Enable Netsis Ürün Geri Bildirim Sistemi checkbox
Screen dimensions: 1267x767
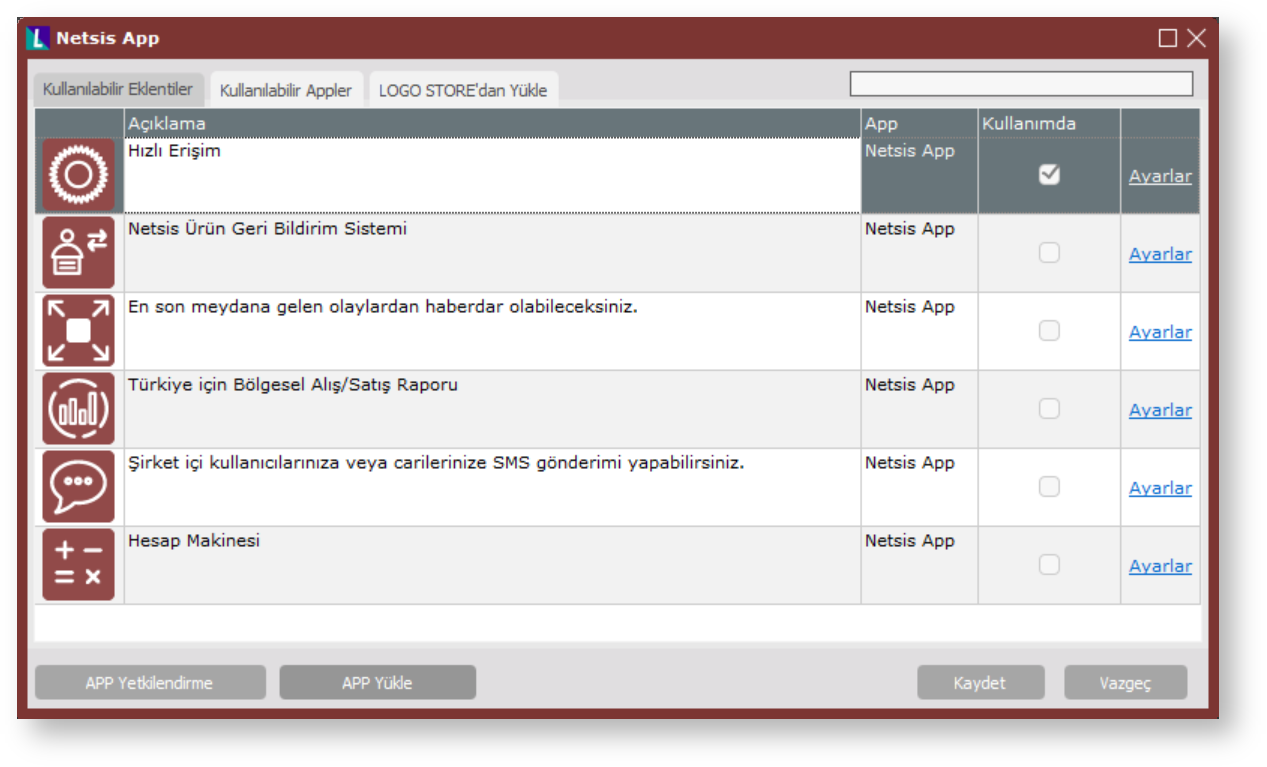click(x=1049, y=253)
